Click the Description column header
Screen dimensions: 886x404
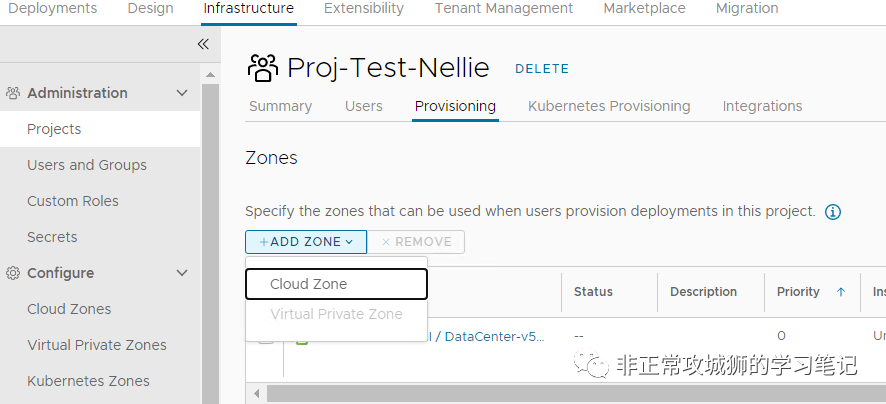[x=703, y=292]
